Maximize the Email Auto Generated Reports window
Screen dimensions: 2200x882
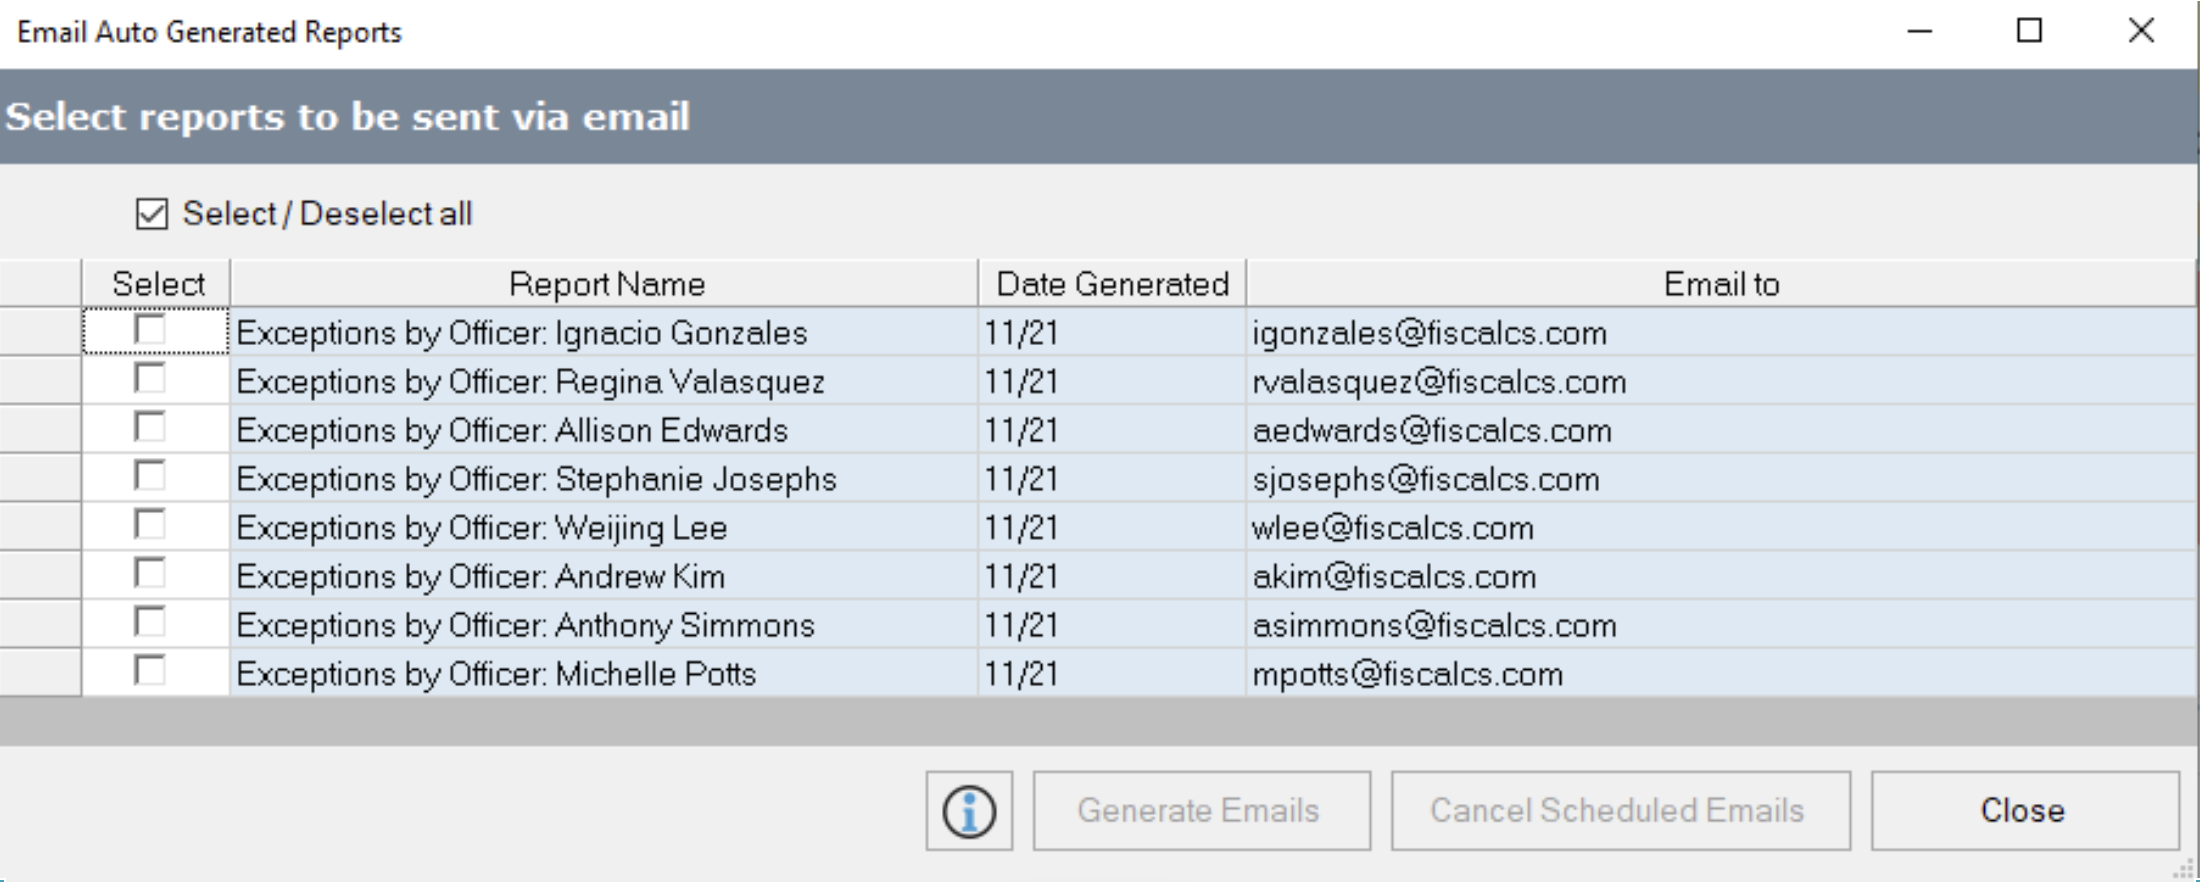click(2029, 31)
